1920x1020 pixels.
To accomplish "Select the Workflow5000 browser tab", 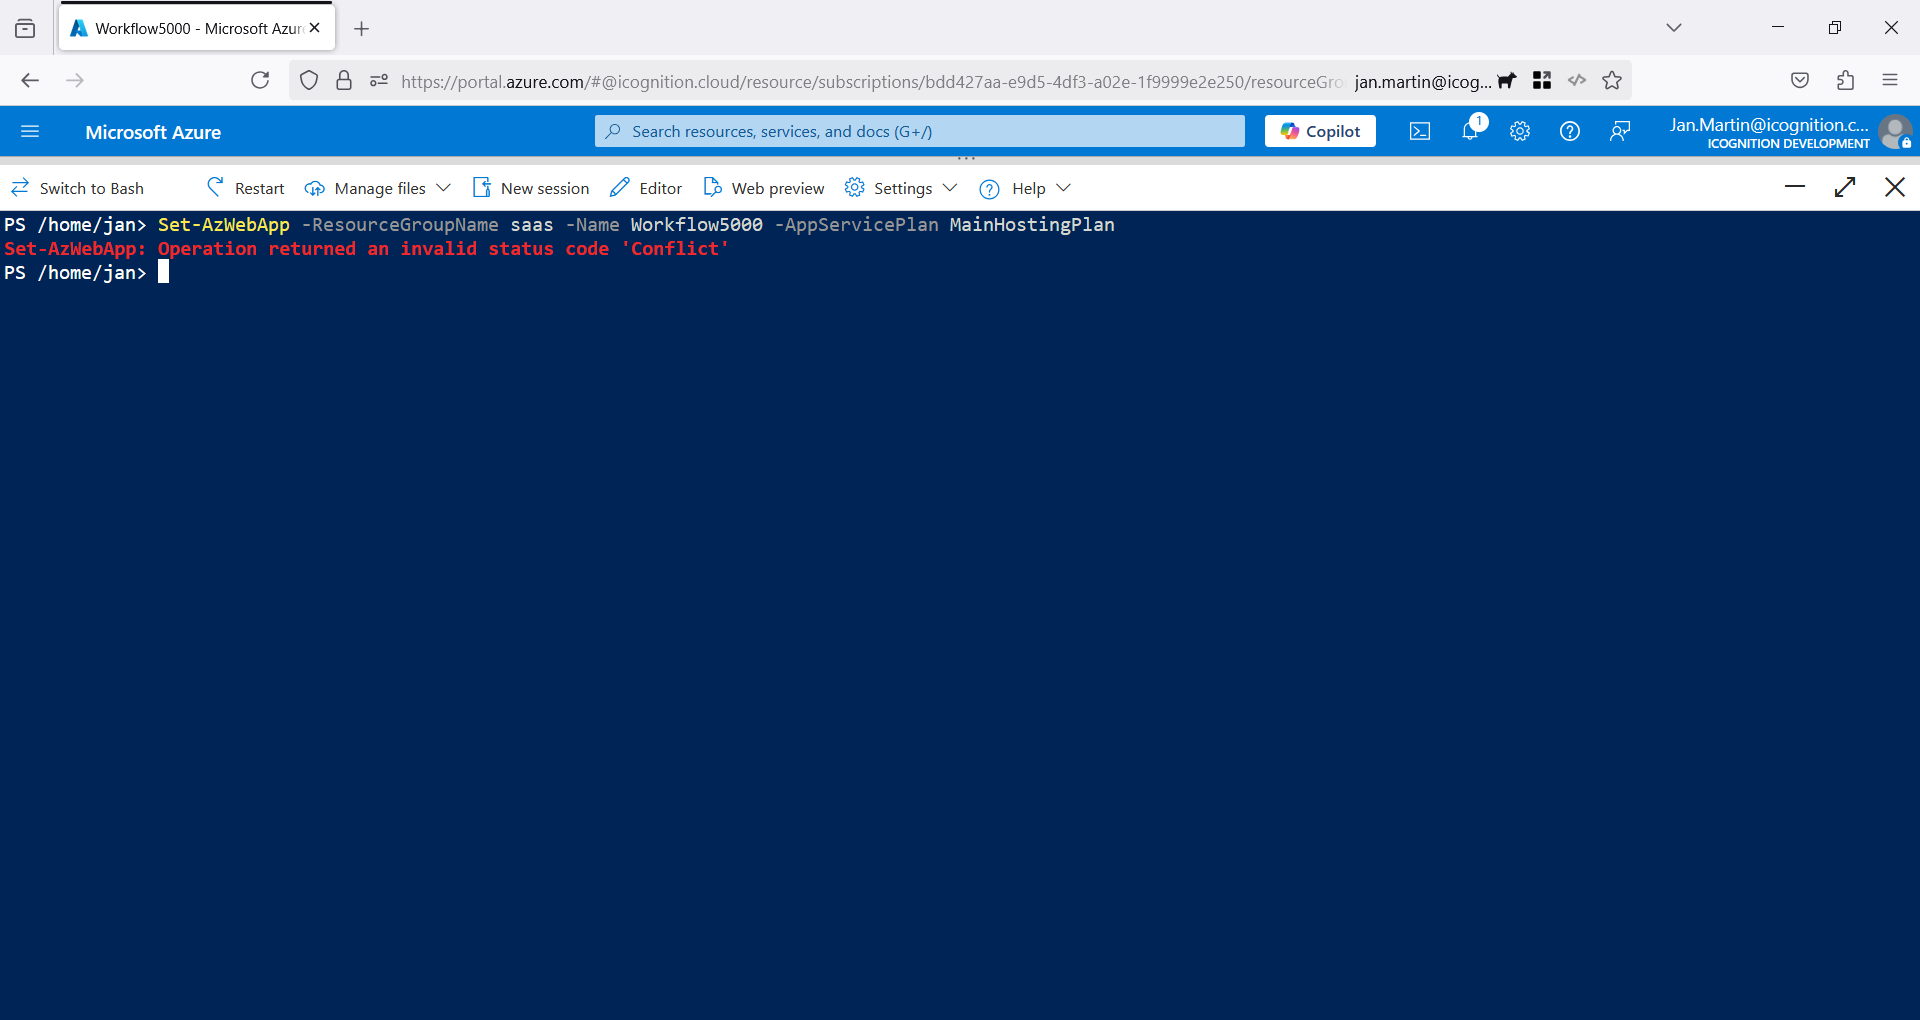I will pyautogui.click(x=197, y=28).
